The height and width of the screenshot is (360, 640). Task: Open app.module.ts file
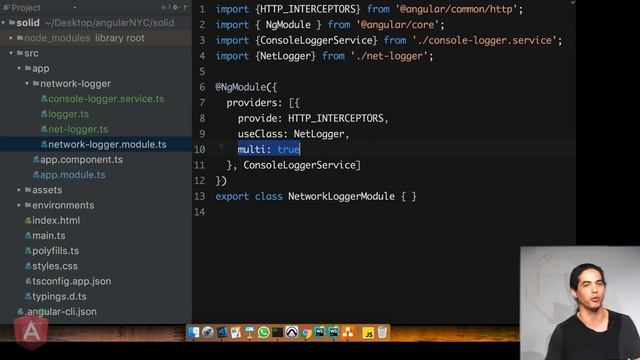pyautogui.click(x=73, y=175)
